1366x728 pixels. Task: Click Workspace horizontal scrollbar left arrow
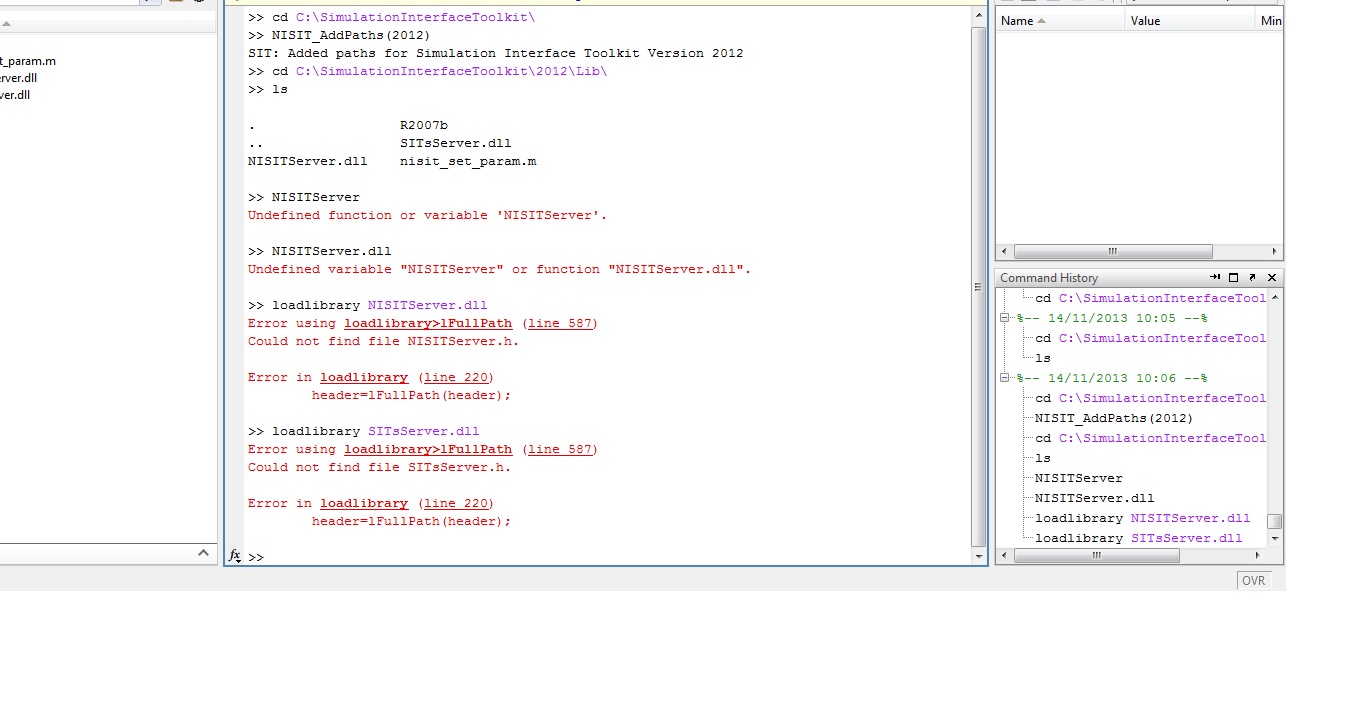click(1004, 252)
